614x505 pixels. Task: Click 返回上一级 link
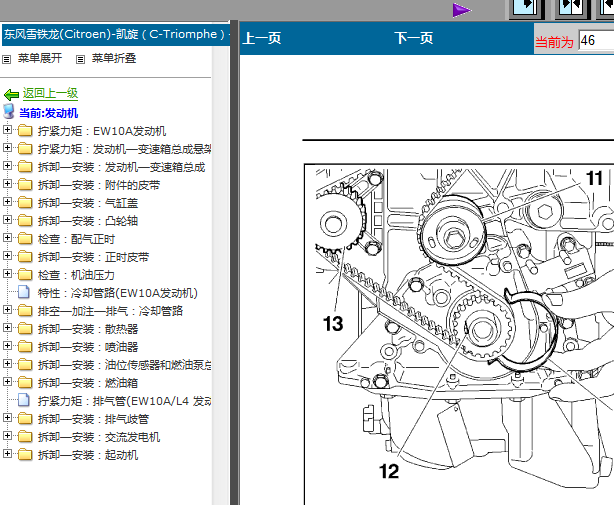click(50, 94)
